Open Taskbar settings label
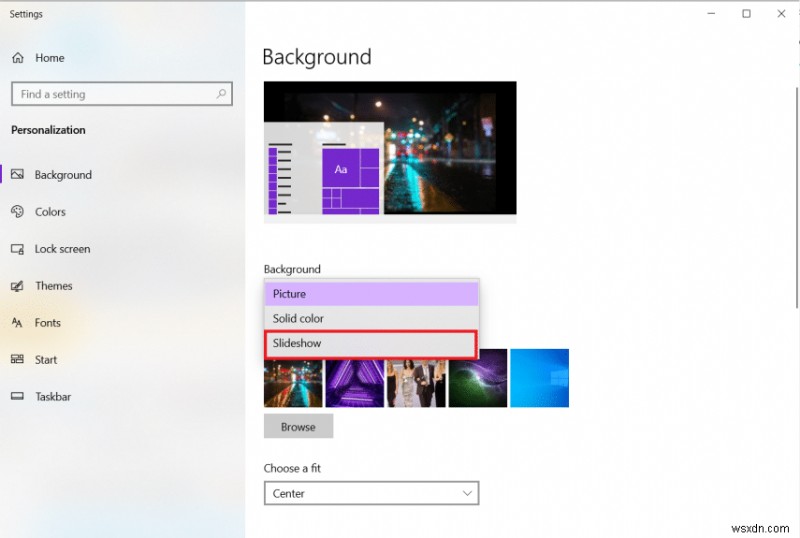The width and height of the screenshot is (800, 538). click(x=53, y=397)
